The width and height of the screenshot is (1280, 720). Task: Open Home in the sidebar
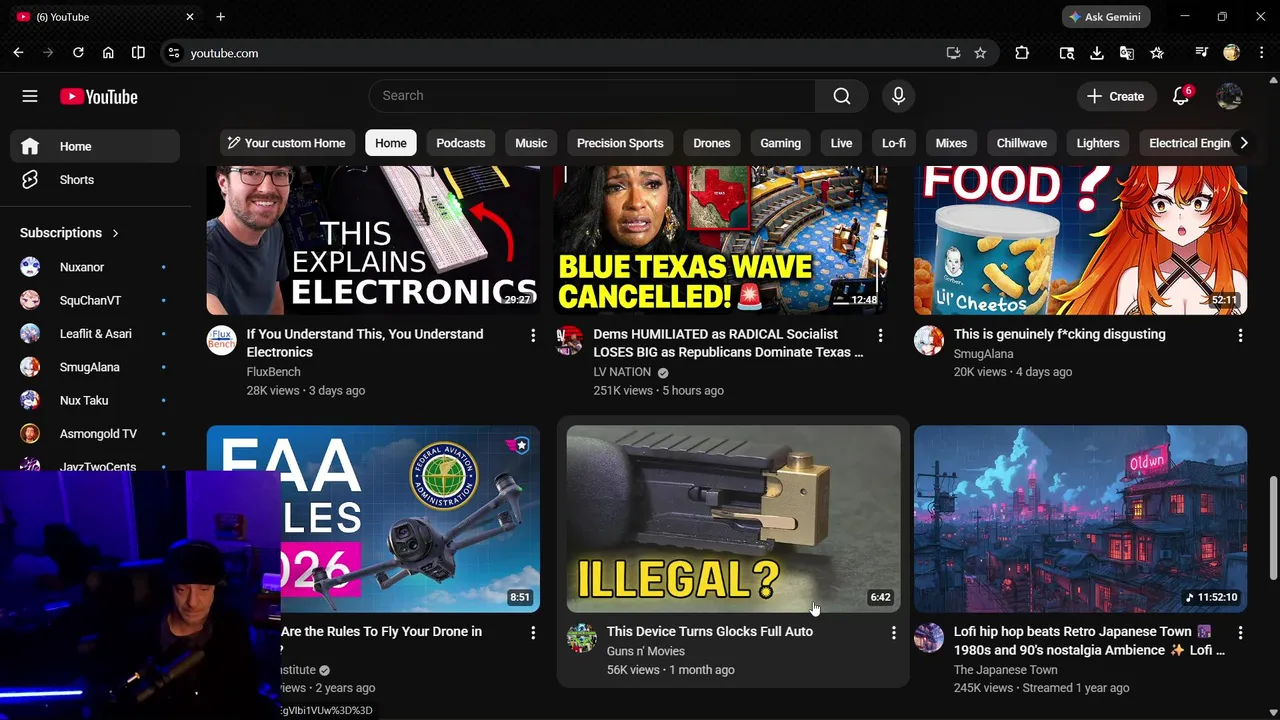[x=95, y=146]
